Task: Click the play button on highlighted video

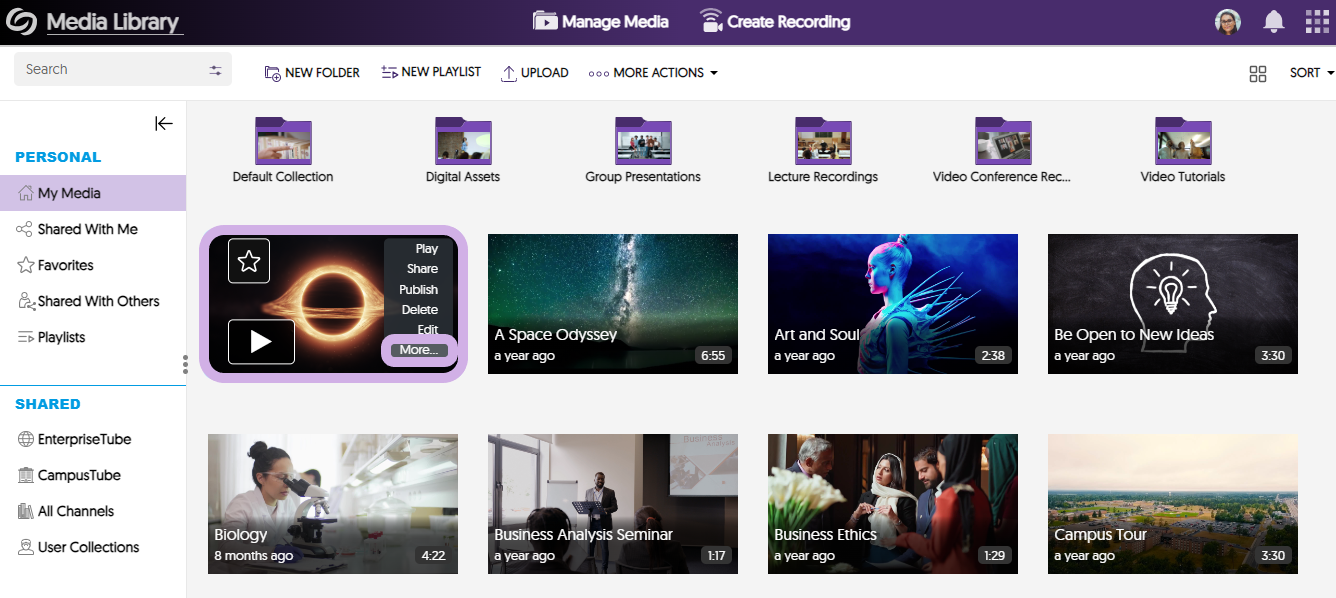Action: (x=261, y=342)
